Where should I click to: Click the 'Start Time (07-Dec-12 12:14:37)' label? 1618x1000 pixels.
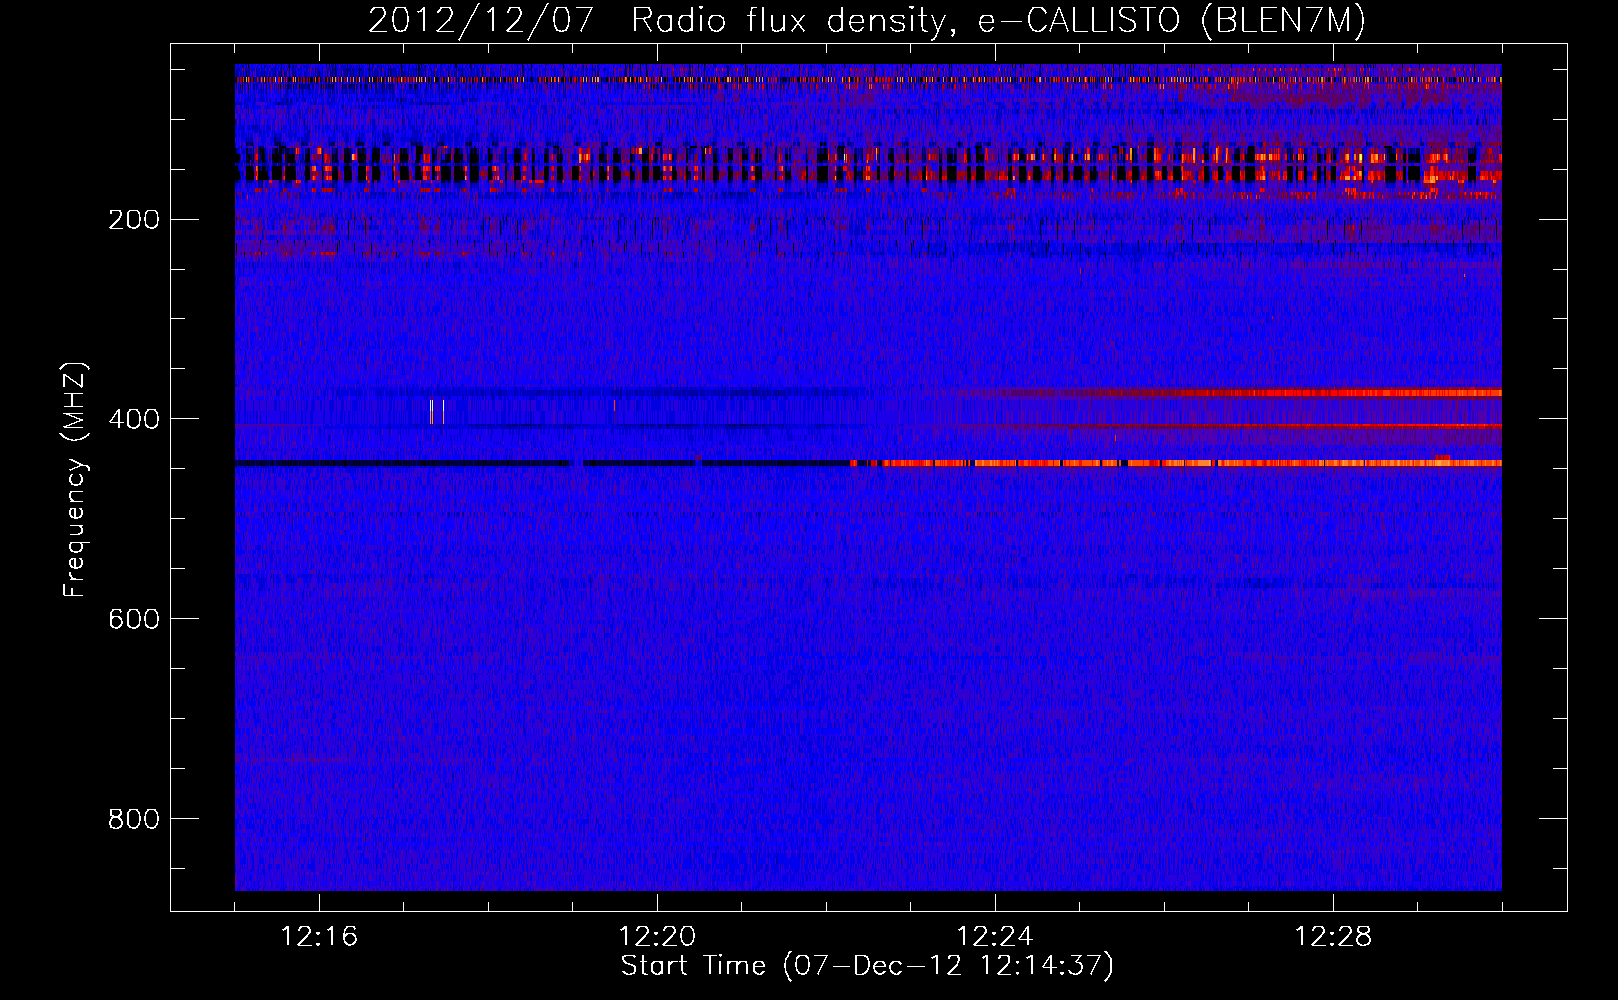[x=867, y=966]
